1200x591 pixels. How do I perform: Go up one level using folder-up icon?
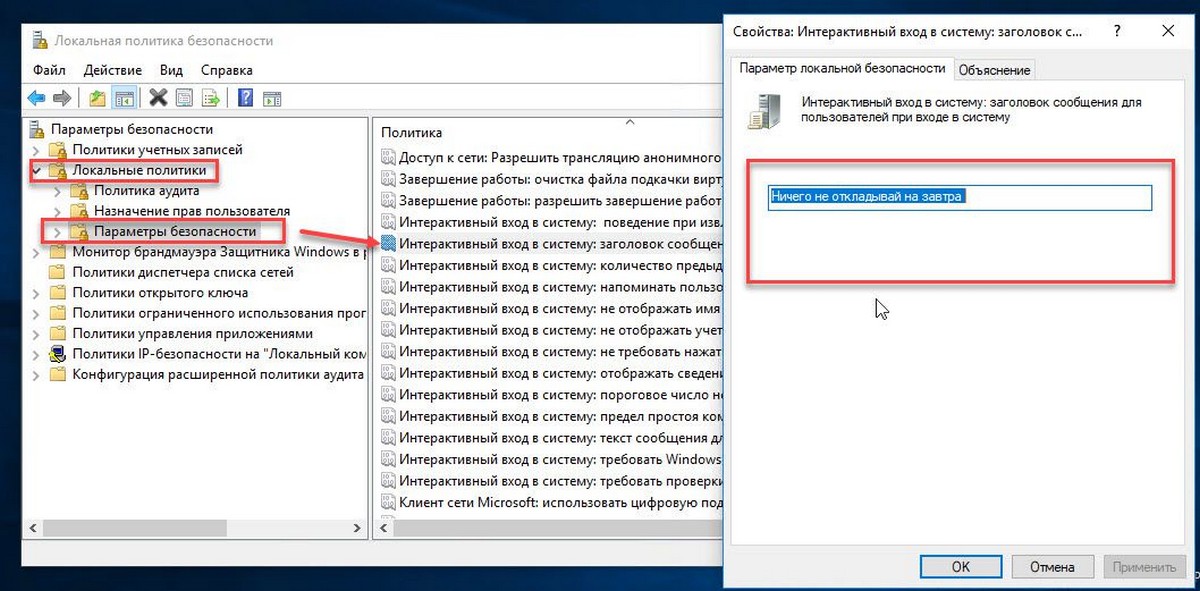tap(97, 98)
